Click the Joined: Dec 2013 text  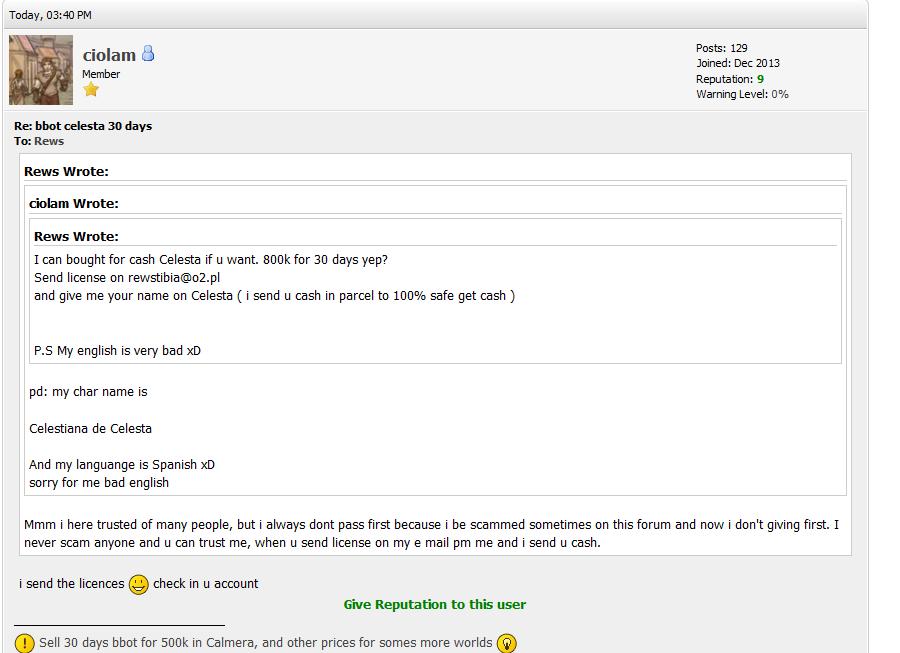(x=738, y=63)
